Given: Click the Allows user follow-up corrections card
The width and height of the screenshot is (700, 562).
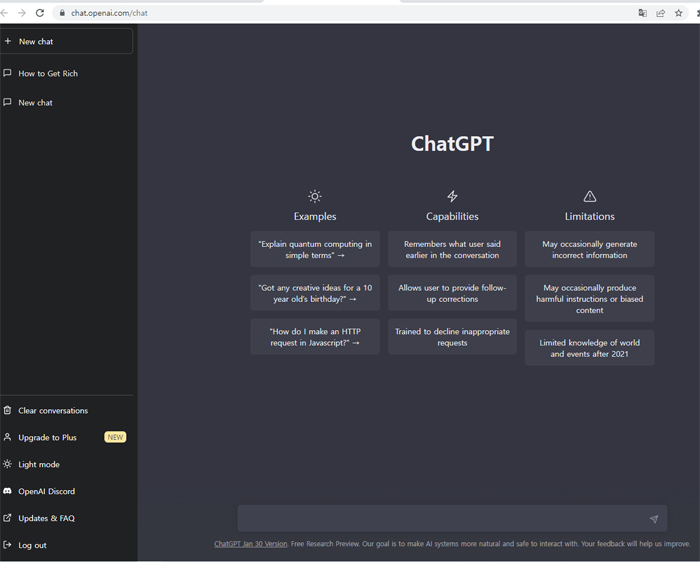Looking at the screenshot, I should click(x=452, y=293).
